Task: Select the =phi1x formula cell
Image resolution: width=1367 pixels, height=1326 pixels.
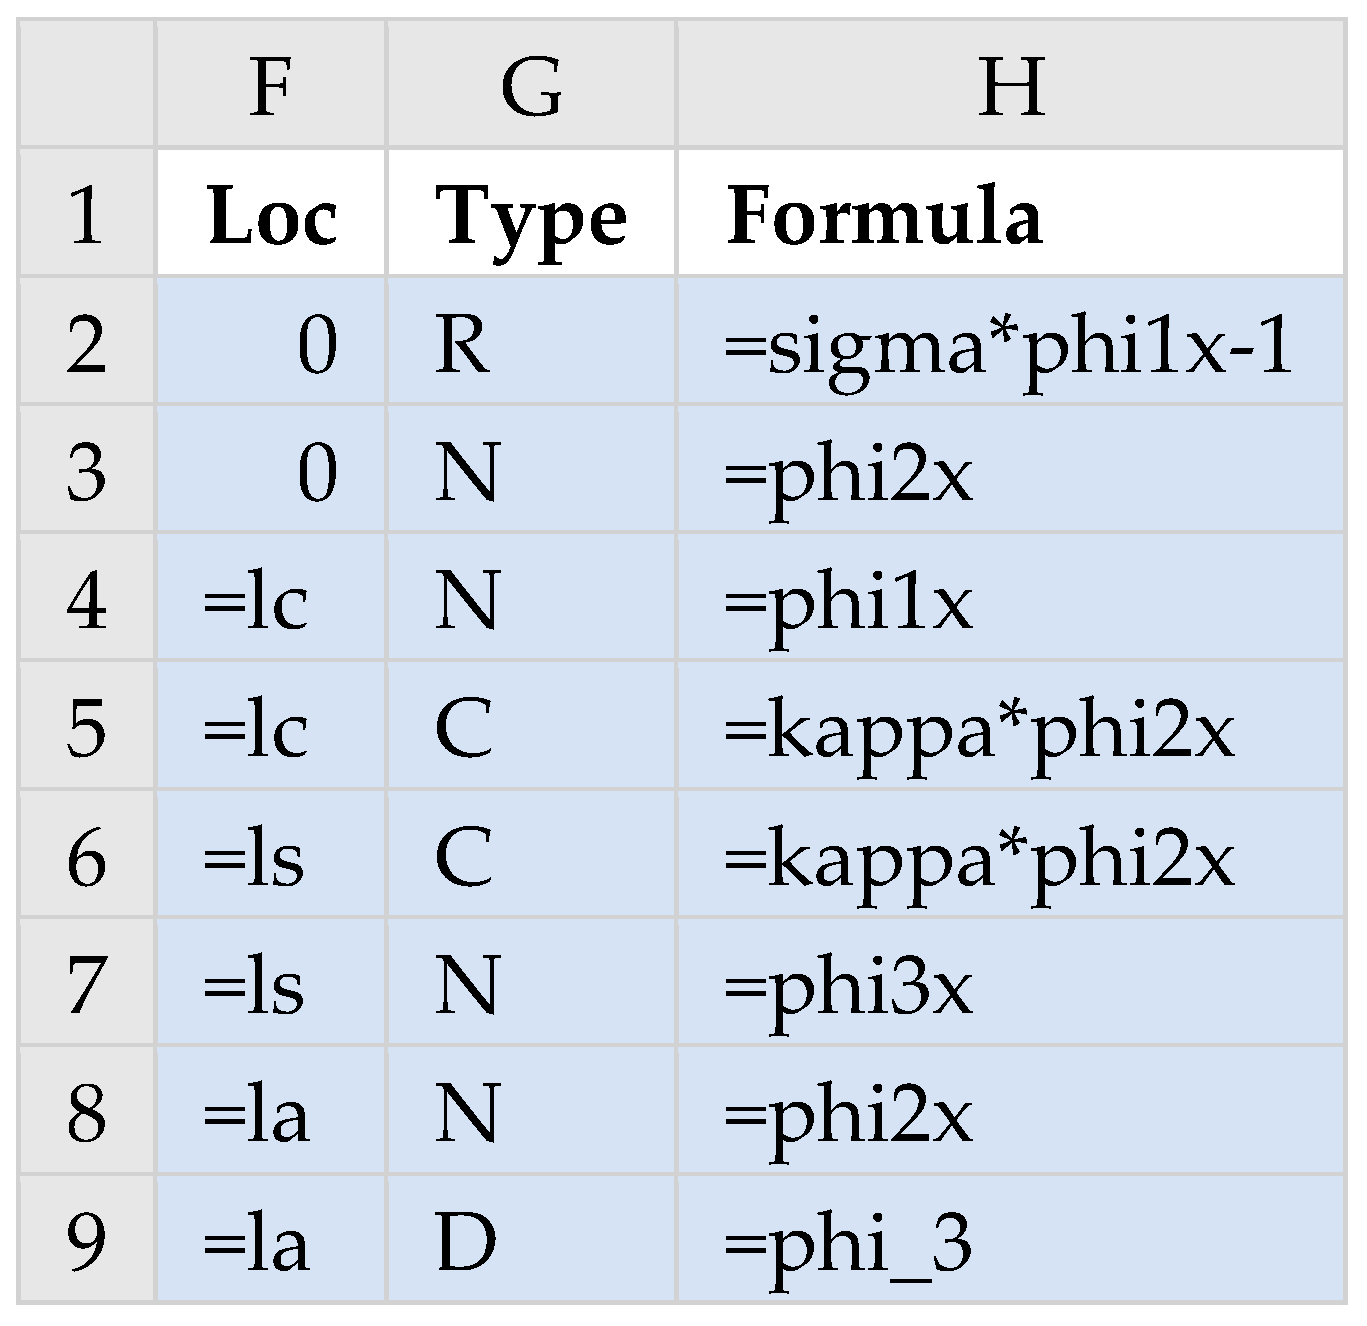Action: (x=1010, y=601)
